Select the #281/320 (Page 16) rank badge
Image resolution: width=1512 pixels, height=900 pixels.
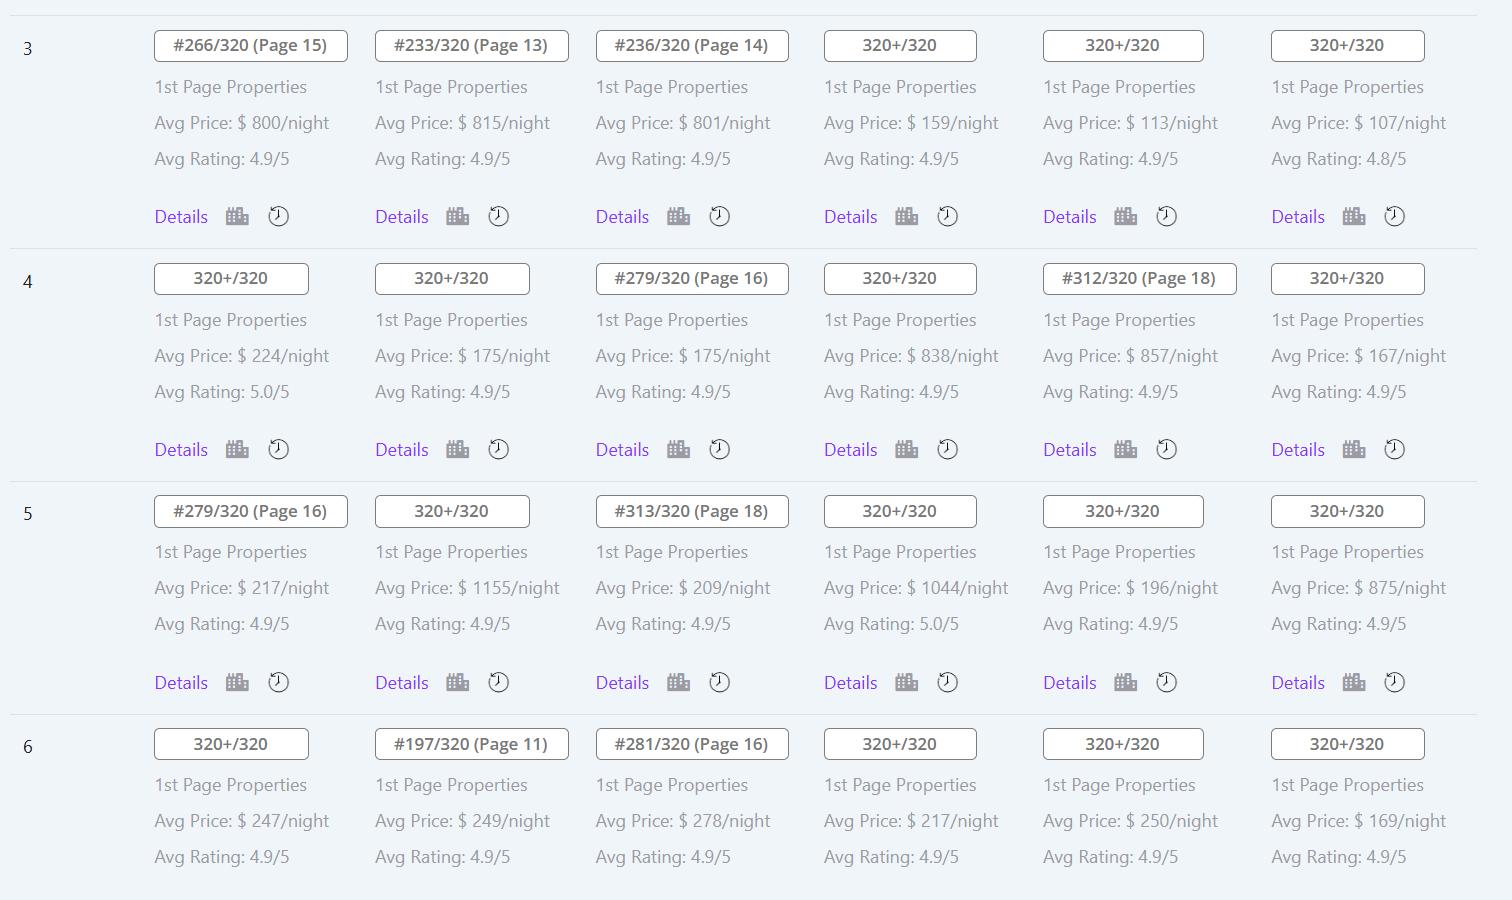coord(692,744)
